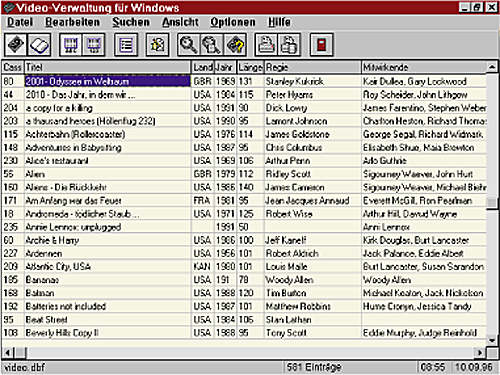The width and height of the screenshot is (500, 375).
Task: Click the printer with pages icon
Action: [x=289, y=45]
